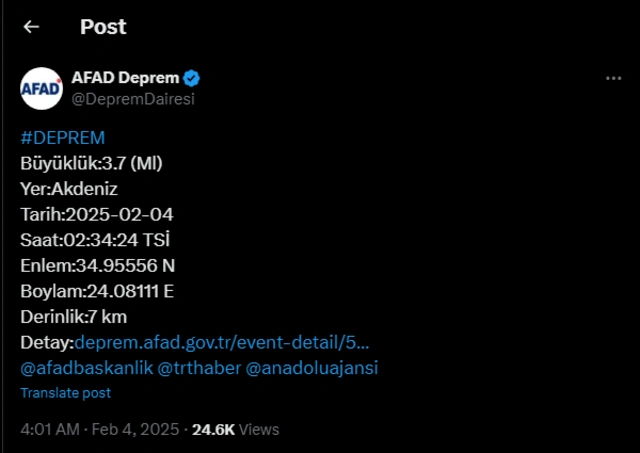
Task: Click the Post heading at top
Action: point(103,27)
